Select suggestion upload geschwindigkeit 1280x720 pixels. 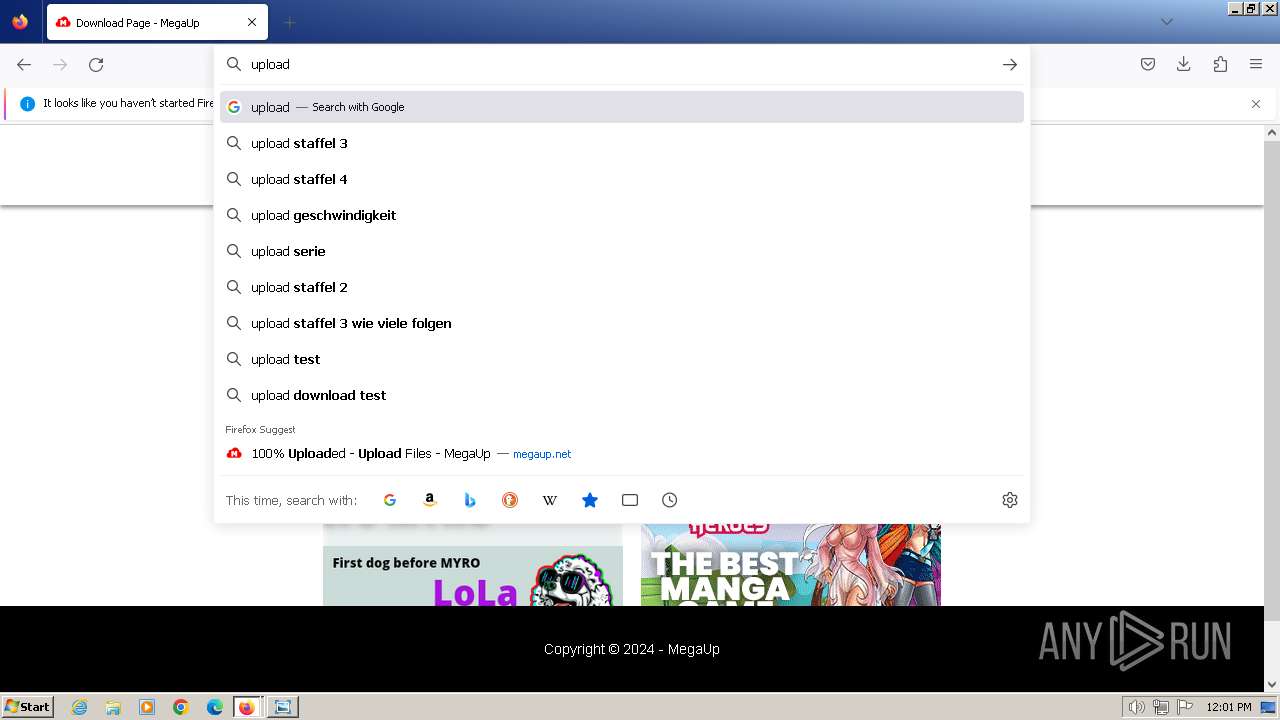click(622, 215)
